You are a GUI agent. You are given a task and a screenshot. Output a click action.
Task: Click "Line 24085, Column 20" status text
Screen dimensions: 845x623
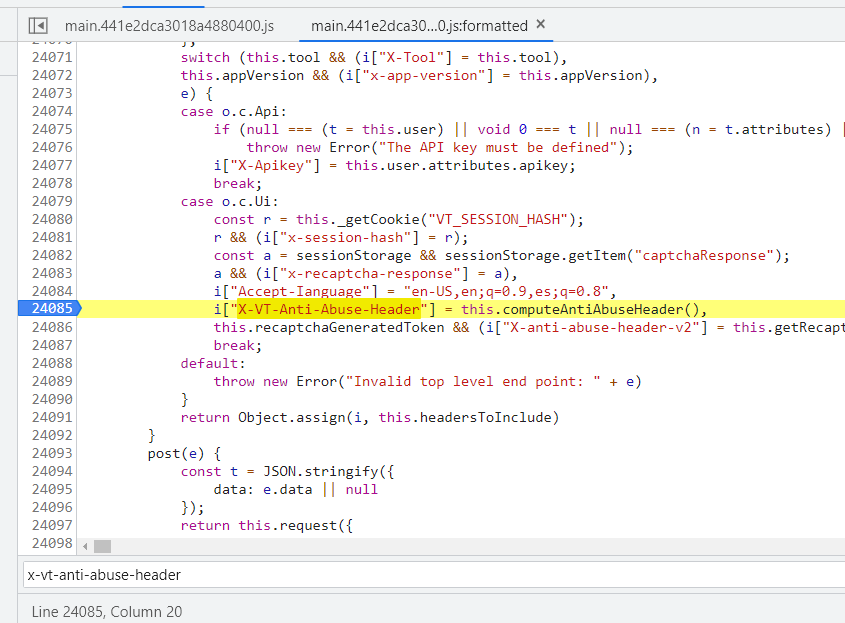tap(107, 612)
